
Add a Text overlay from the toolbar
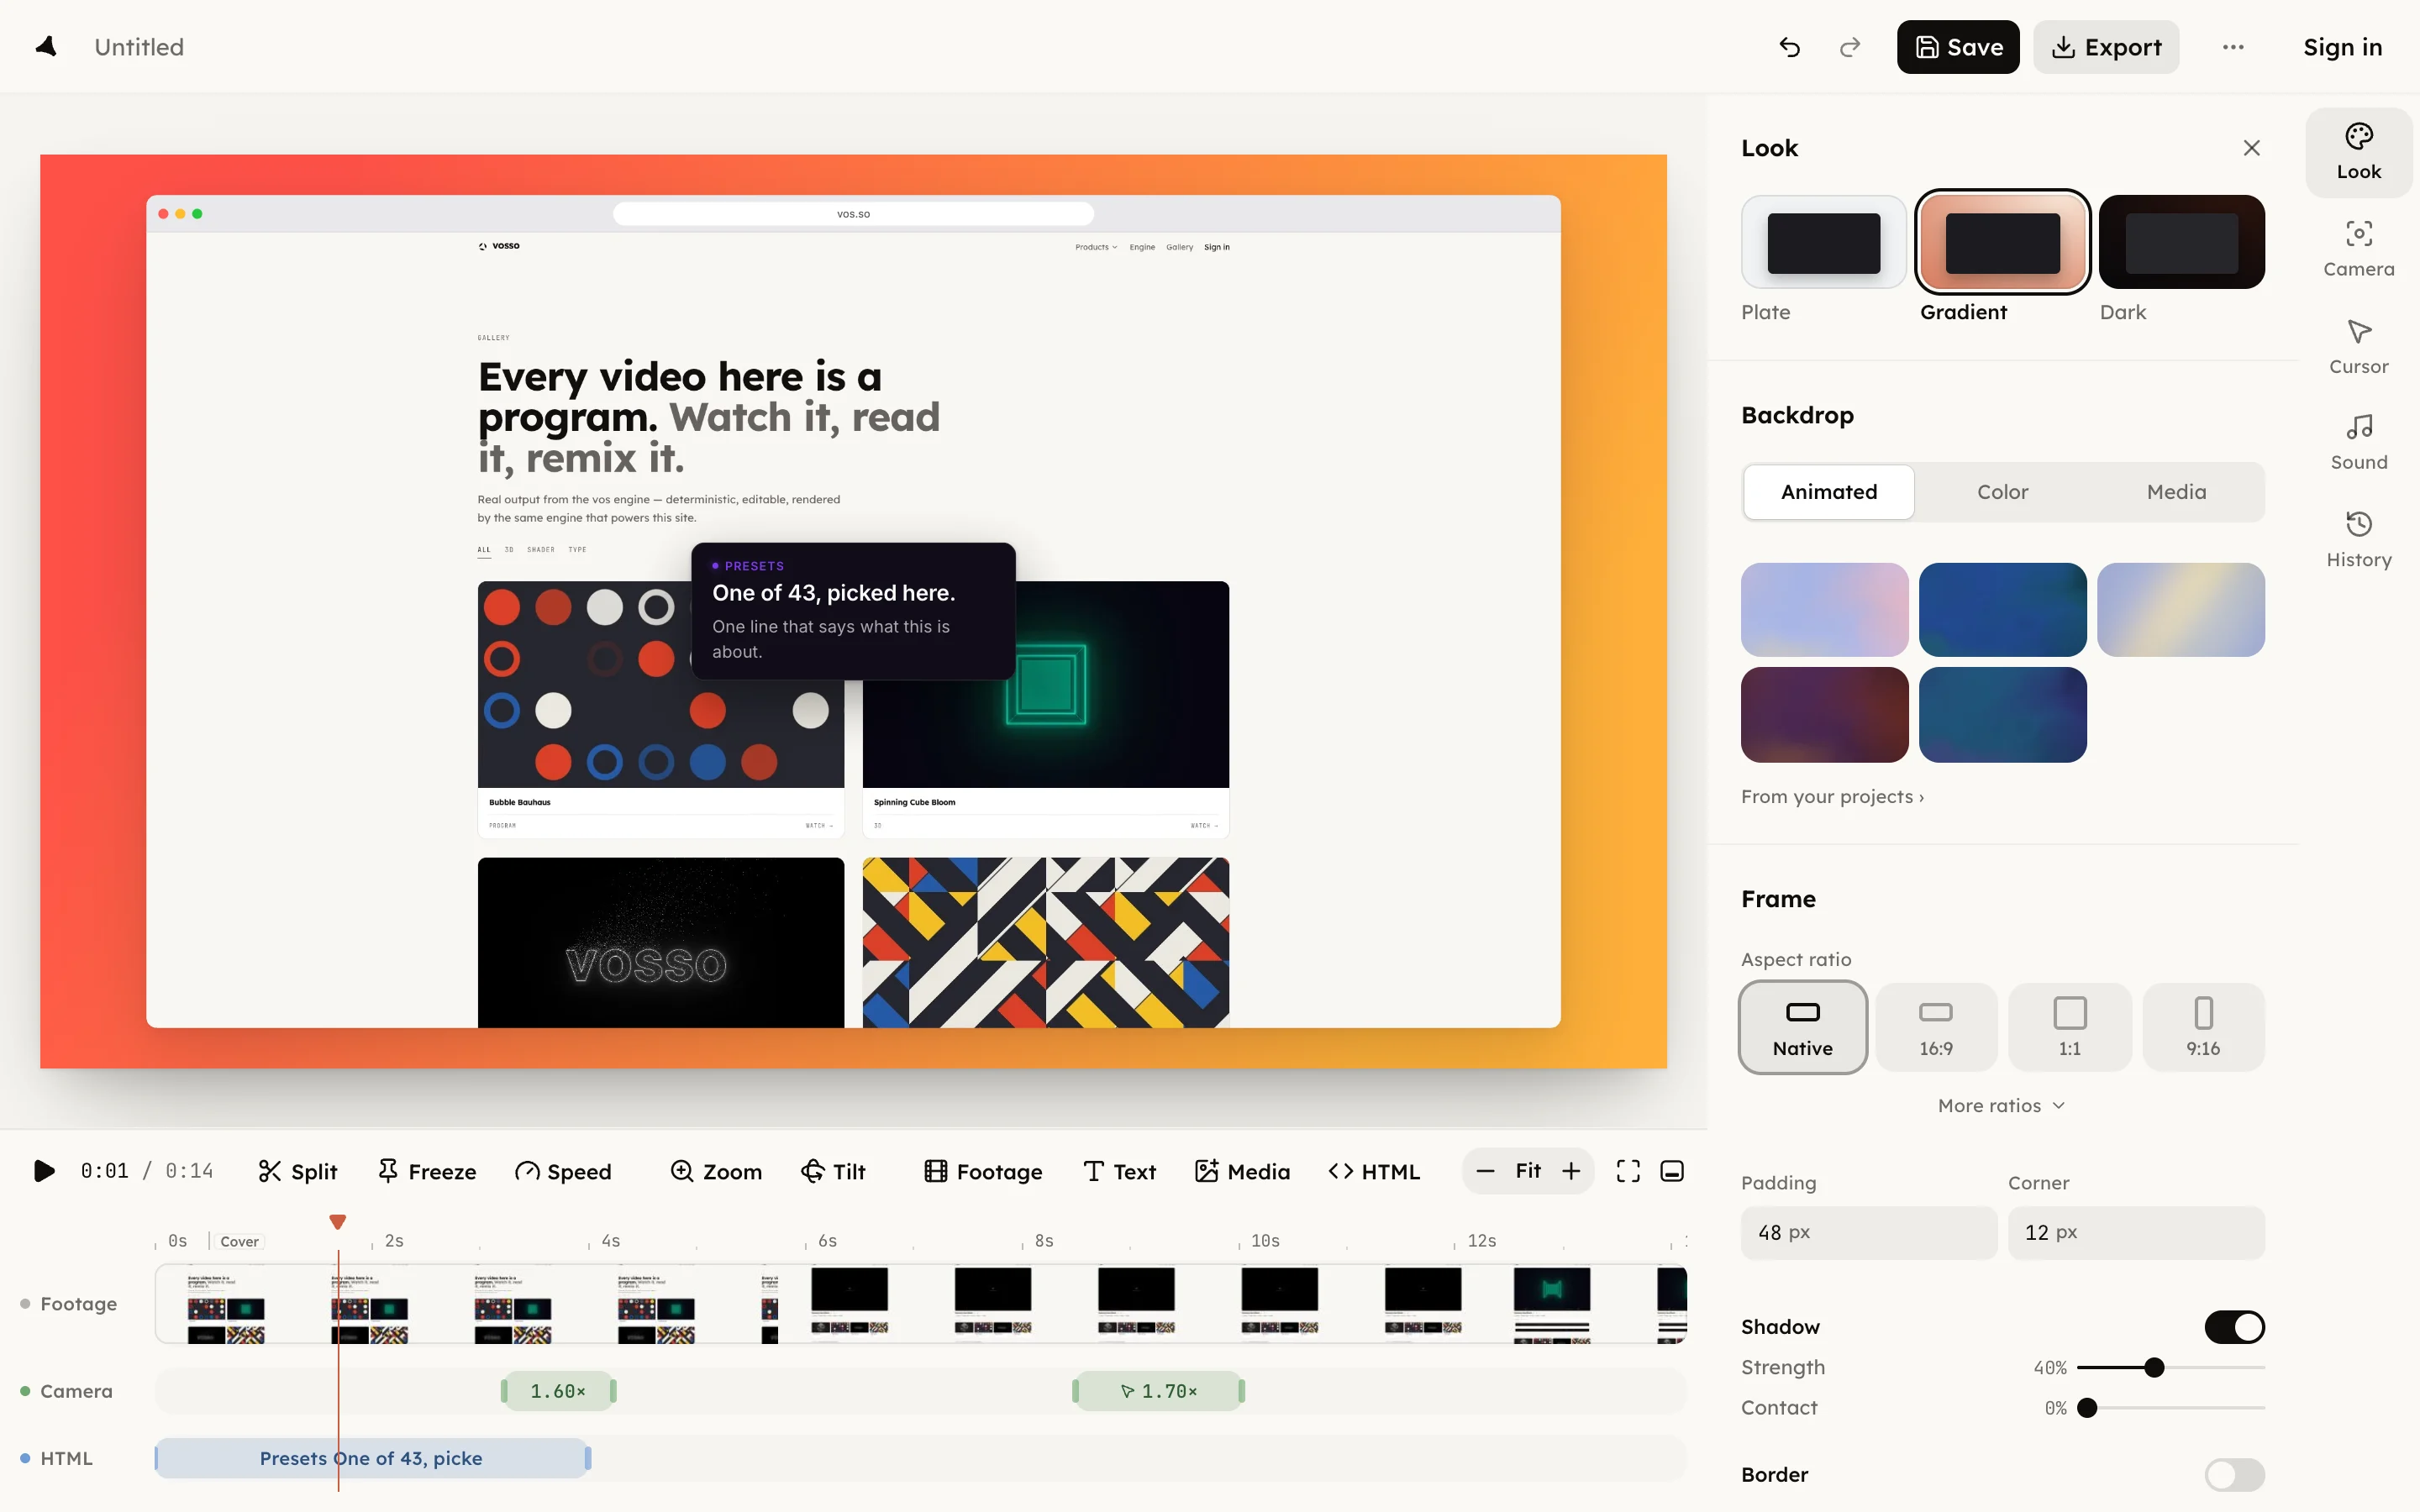click(x=1119, y=1171)
